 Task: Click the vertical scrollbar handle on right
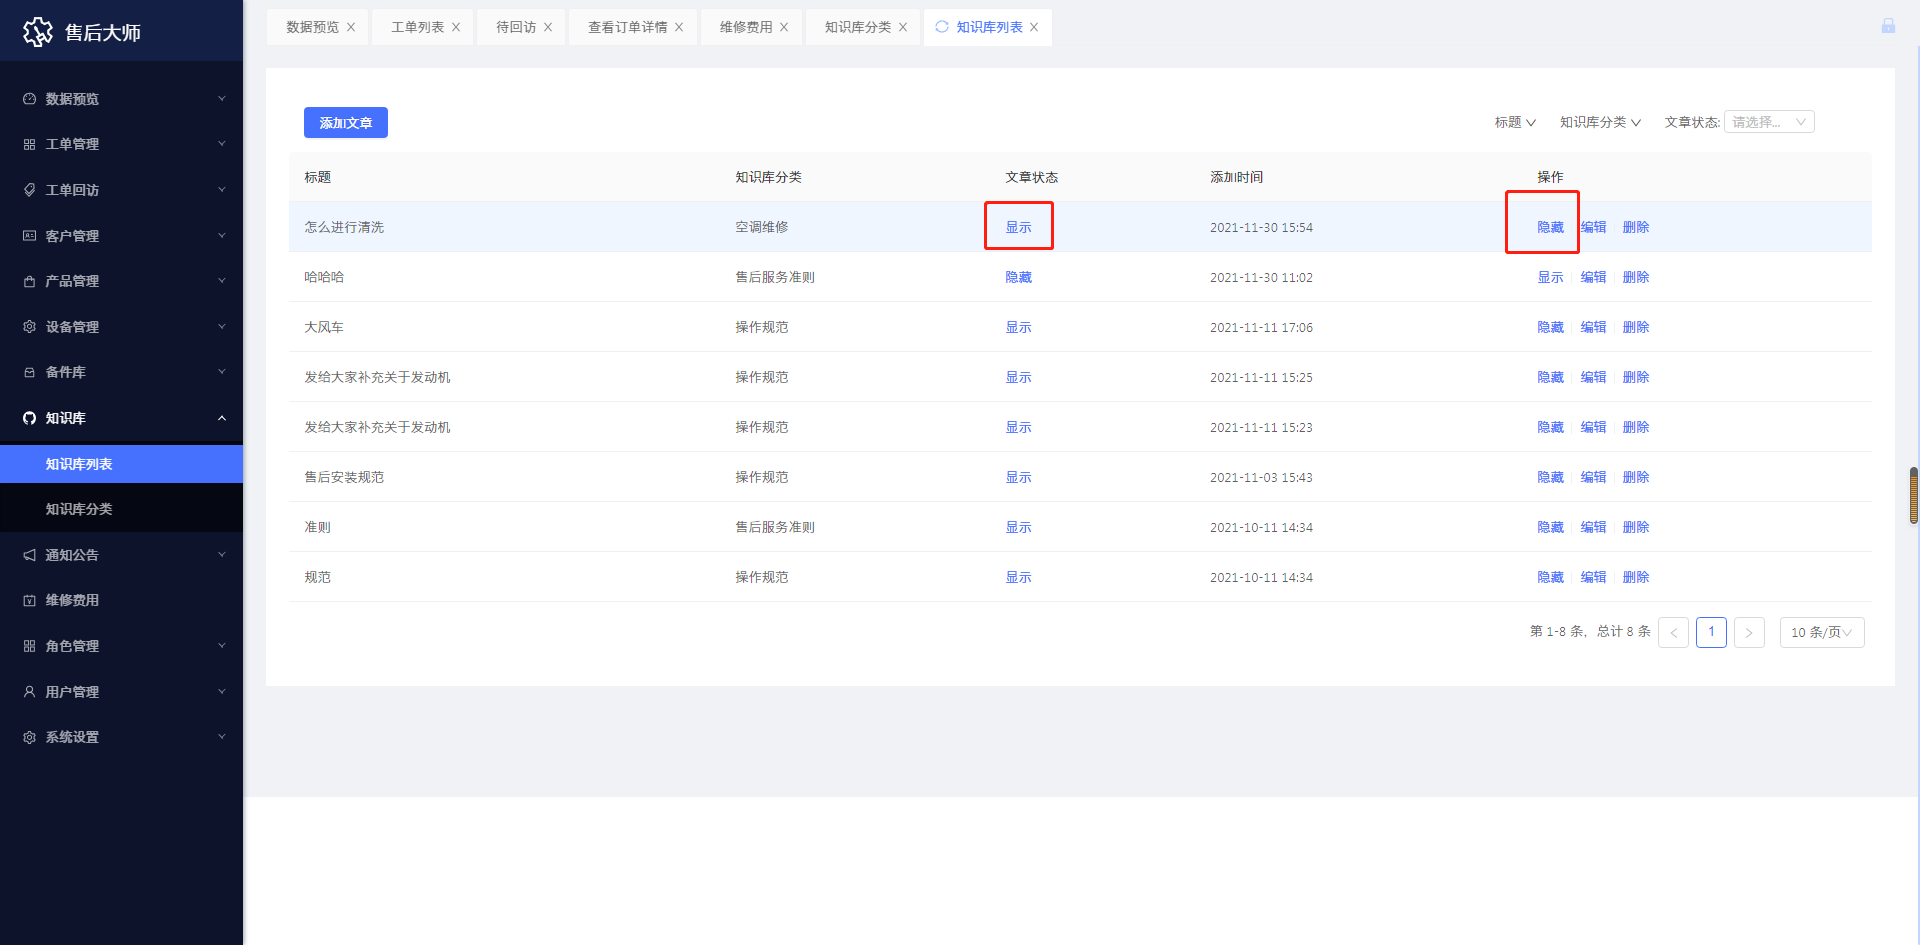pos(1913,495)
